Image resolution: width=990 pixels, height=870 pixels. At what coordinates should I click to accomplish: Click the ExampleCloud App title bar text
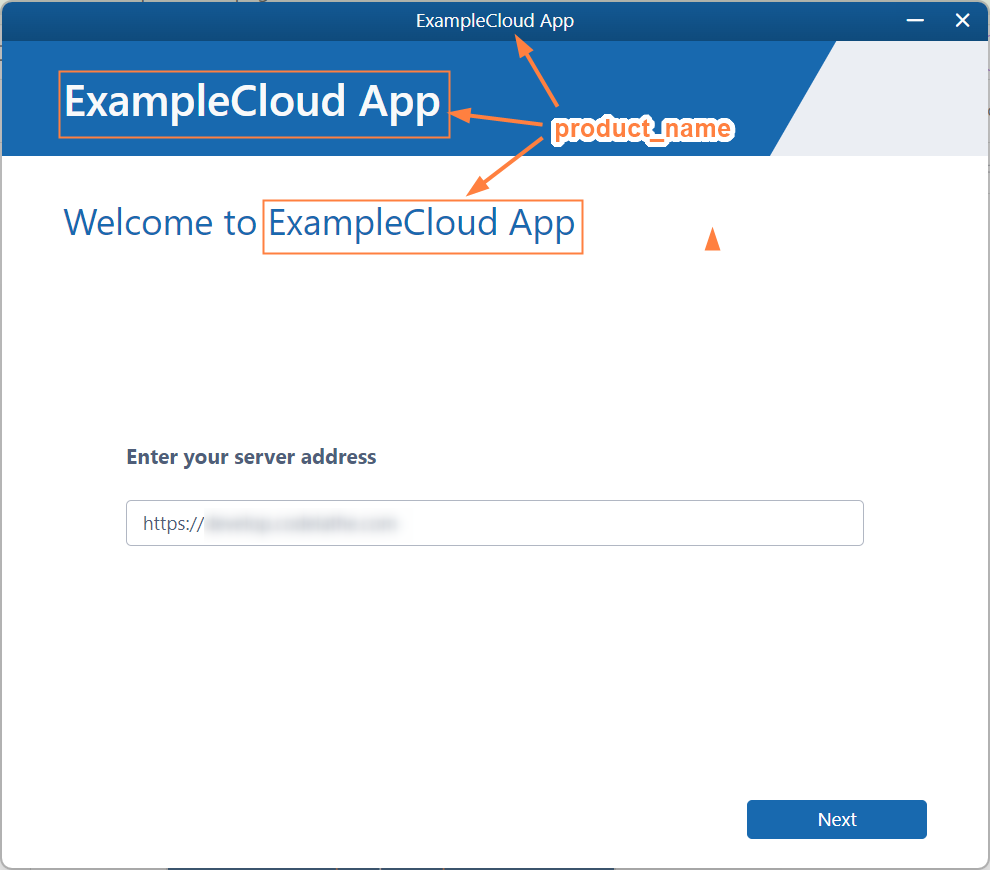(495, 20)
